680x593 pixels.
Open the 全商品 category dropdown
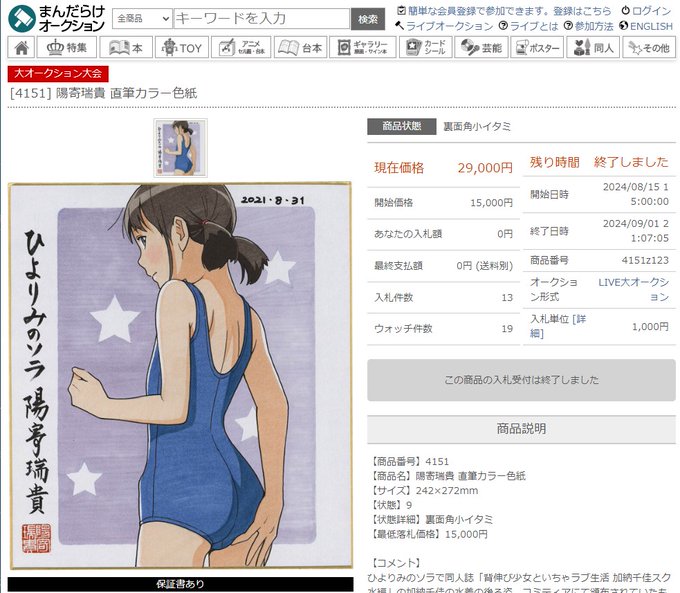[142, 19]
